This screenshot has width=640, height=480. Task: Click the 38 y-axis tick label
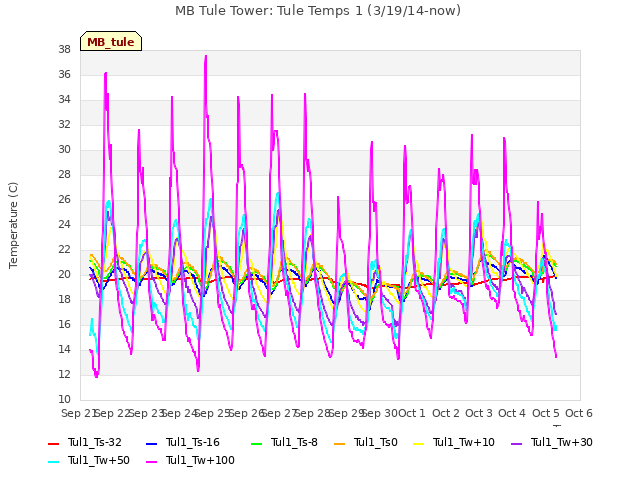[64, 49]
